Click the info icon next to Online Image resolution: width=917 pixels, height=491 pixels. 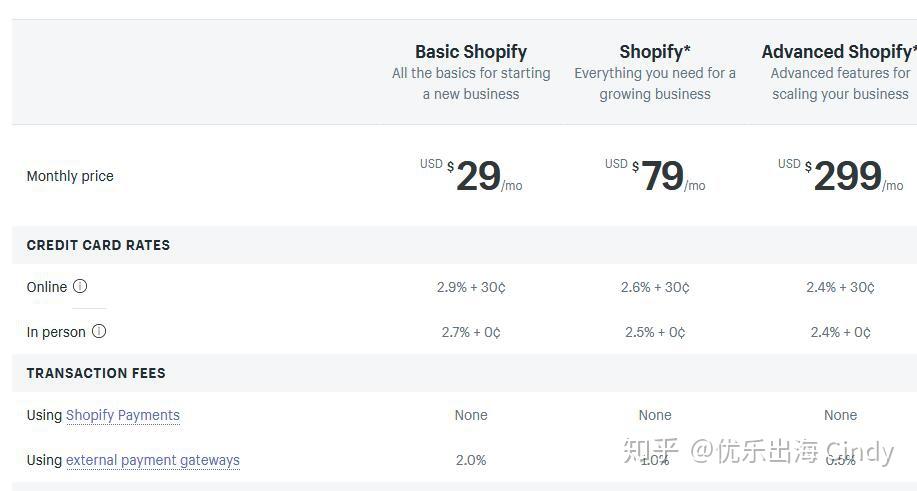pyautogui.click(x=80, y=286)
